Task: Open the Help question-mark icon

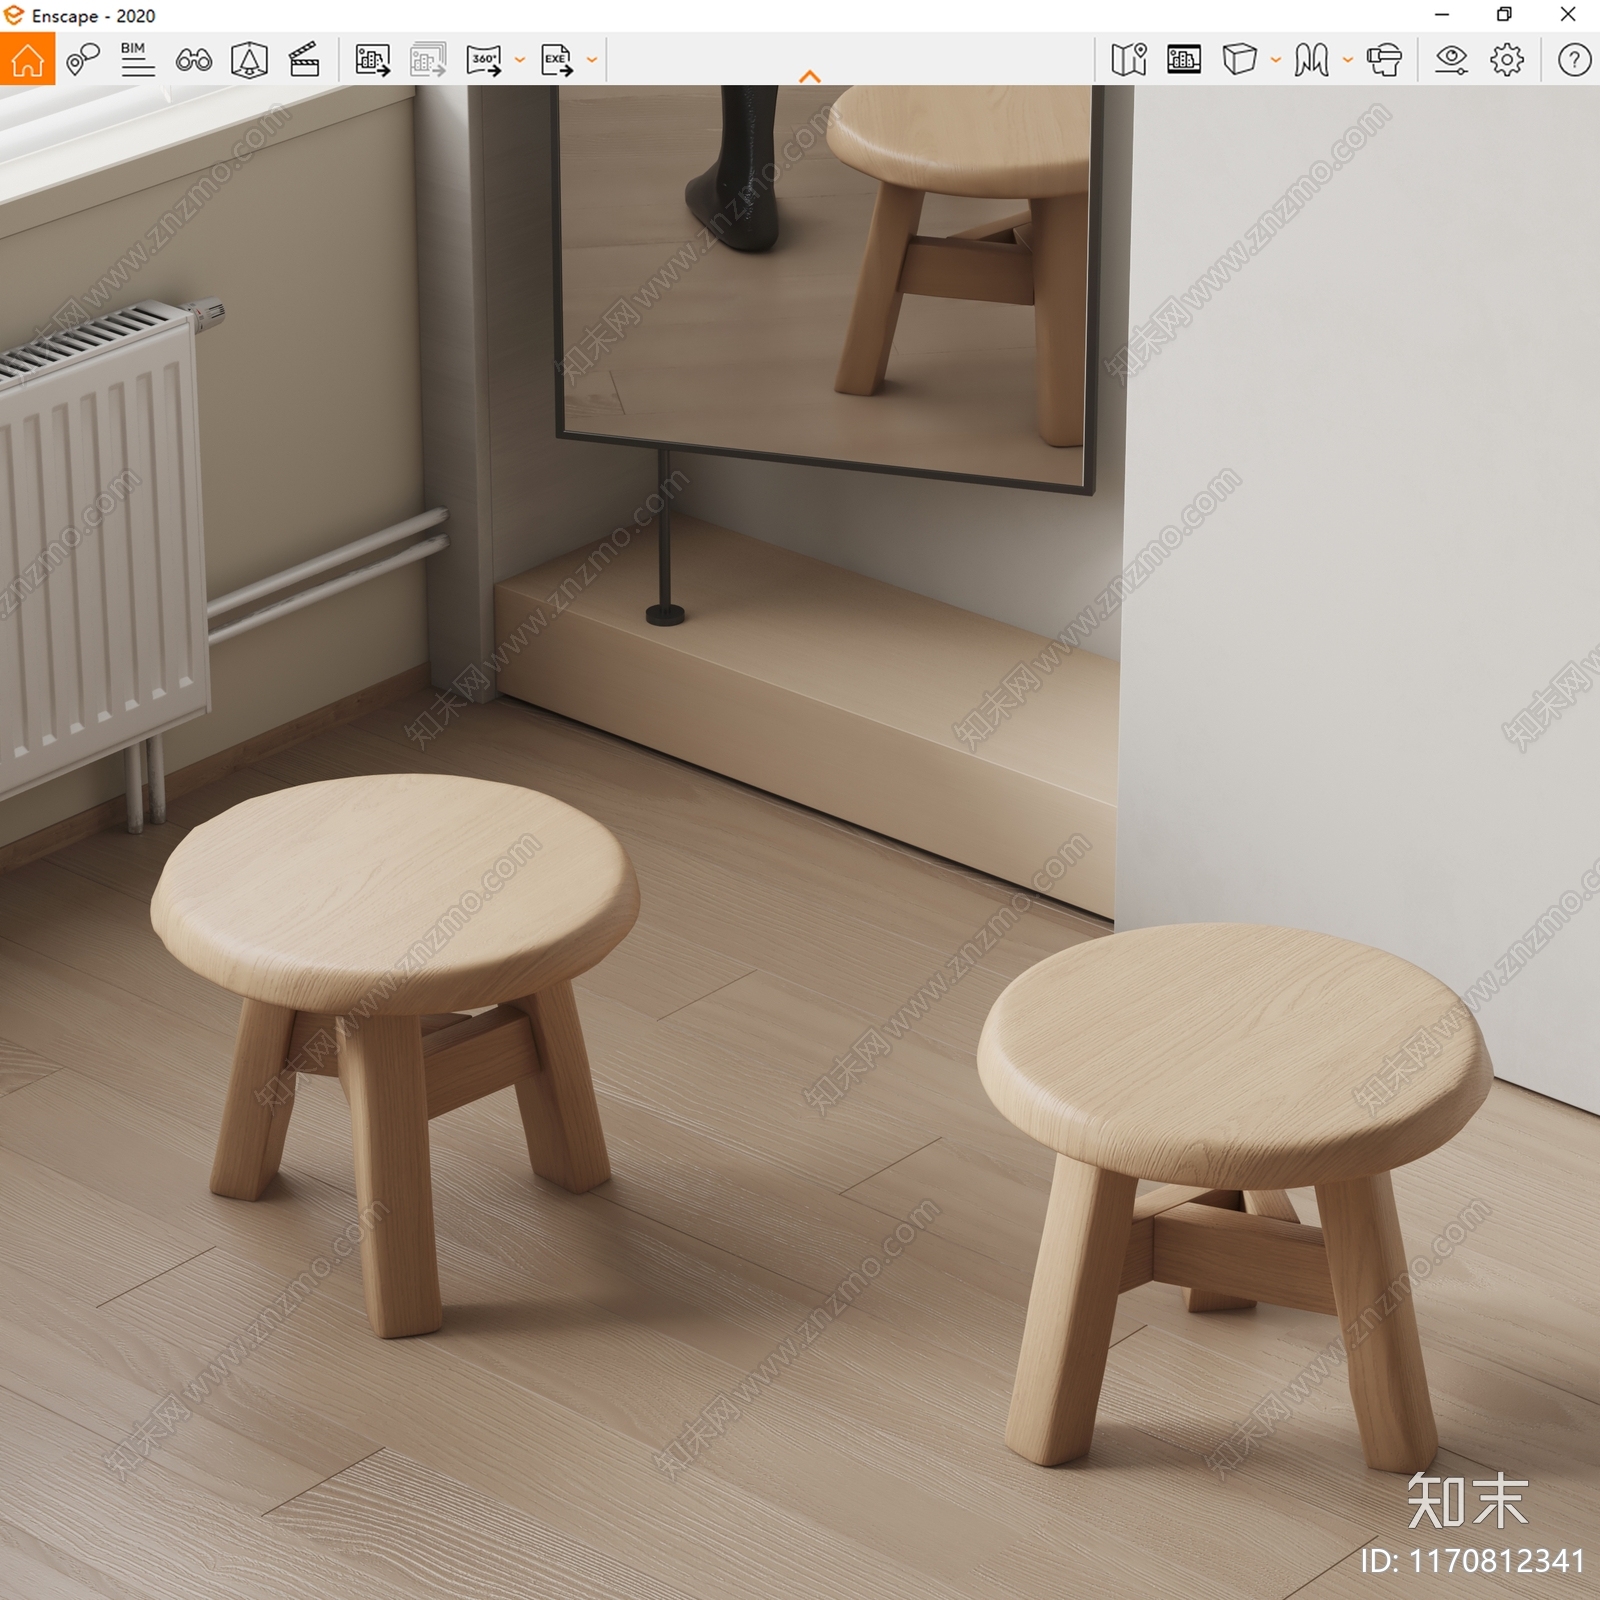Action: pos(1574,60)
